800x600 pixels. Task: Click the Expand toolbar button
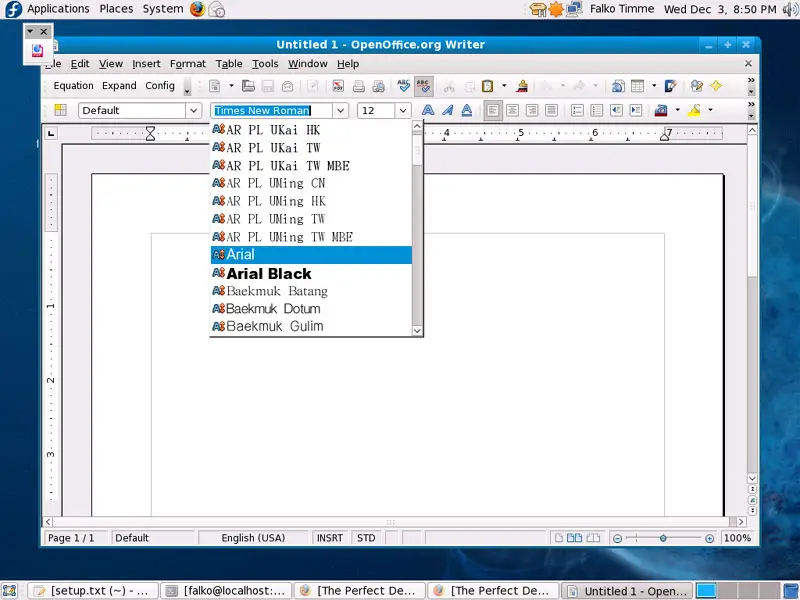pyautogui.click(x=119, y=86)
